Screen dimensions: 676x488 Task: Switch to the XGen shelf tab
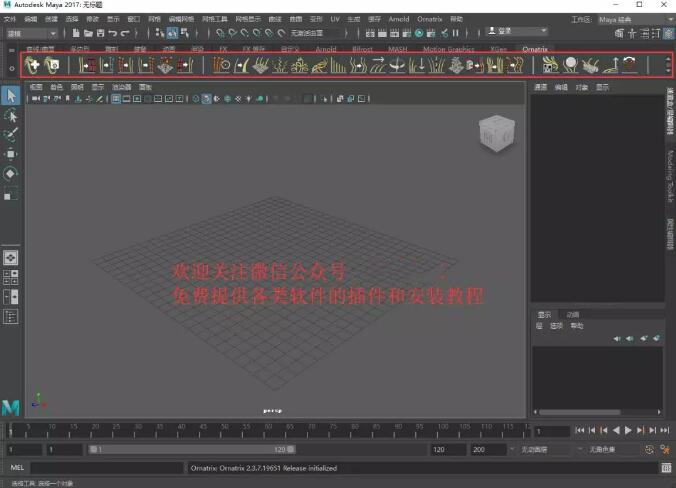(x=496, y=48)
